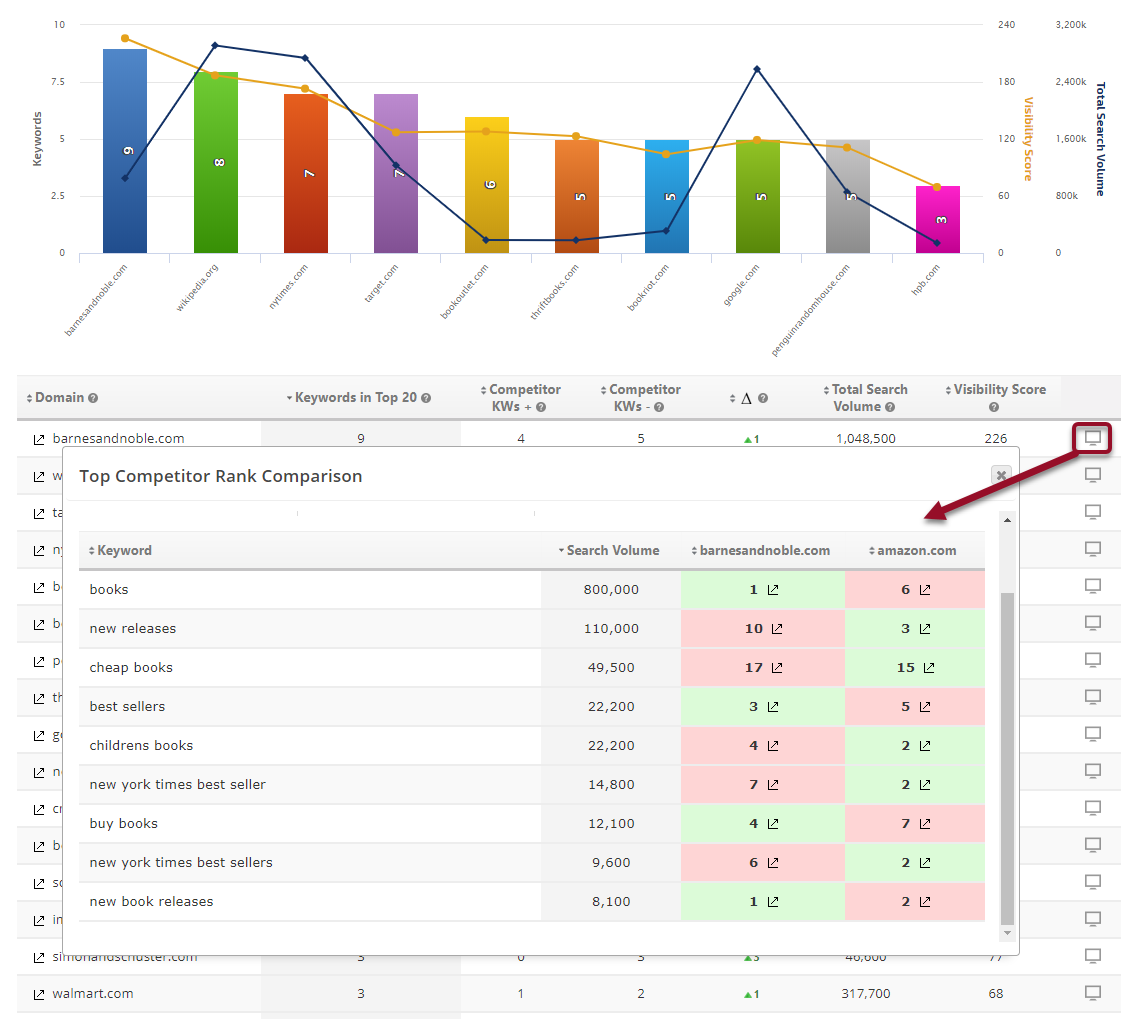Click the barnesandnoble.com domain link

click(x=118, y=439)
